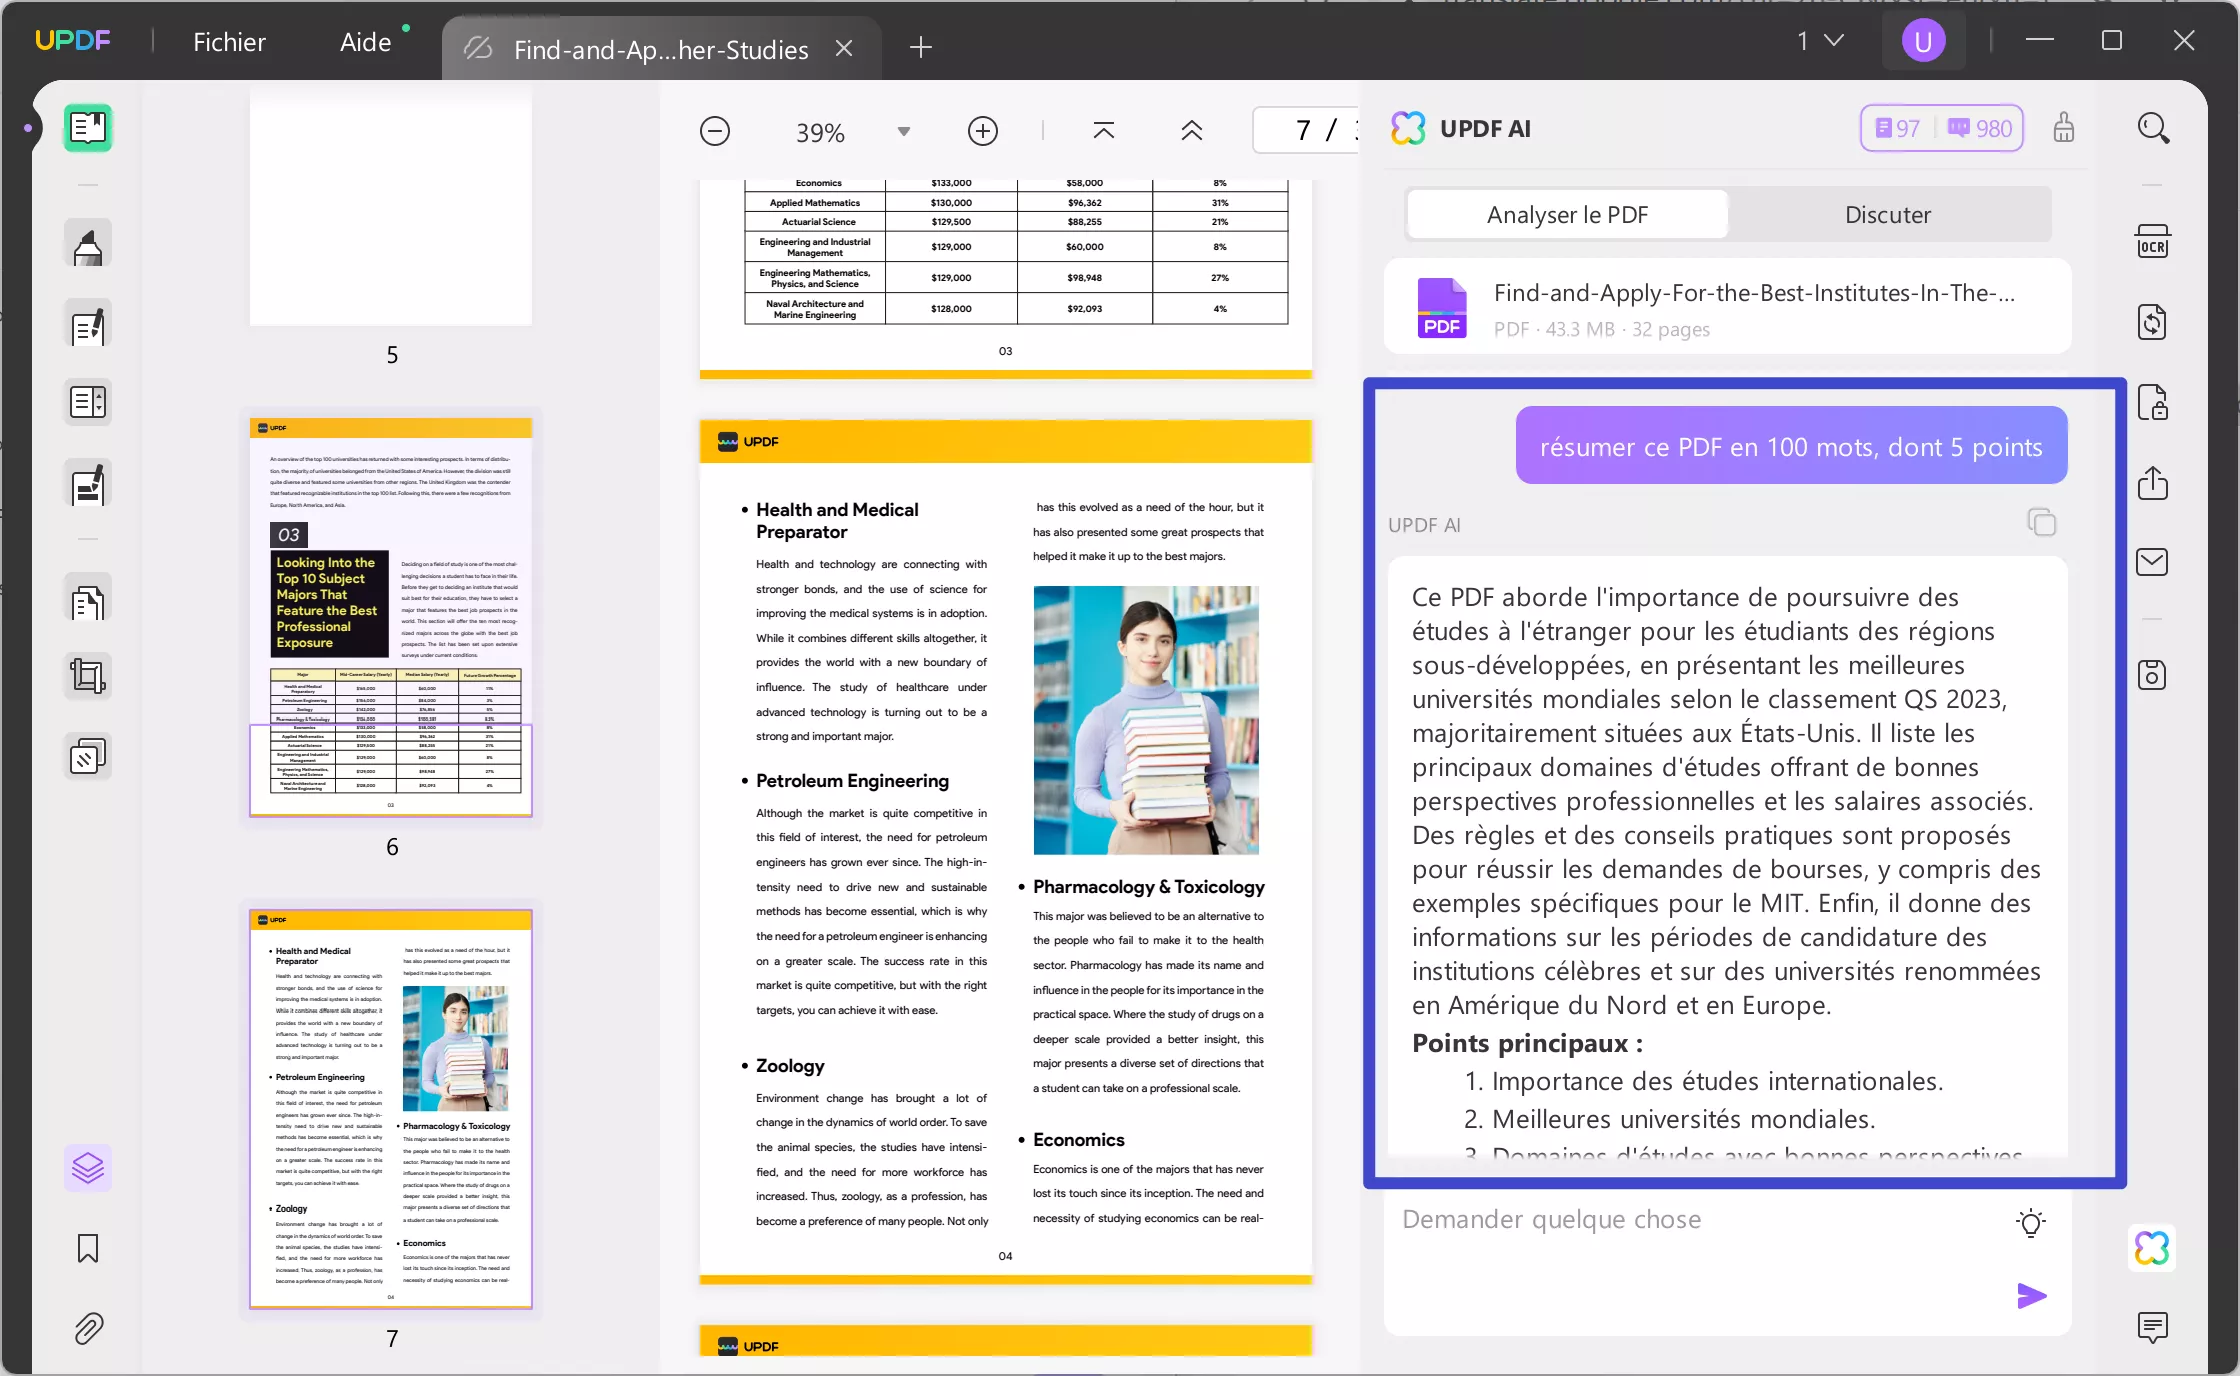This screenshot has width=2240, height=1376.
Task: Select the Find-and-Ap...her-Studies document tab
Action: 660,49
